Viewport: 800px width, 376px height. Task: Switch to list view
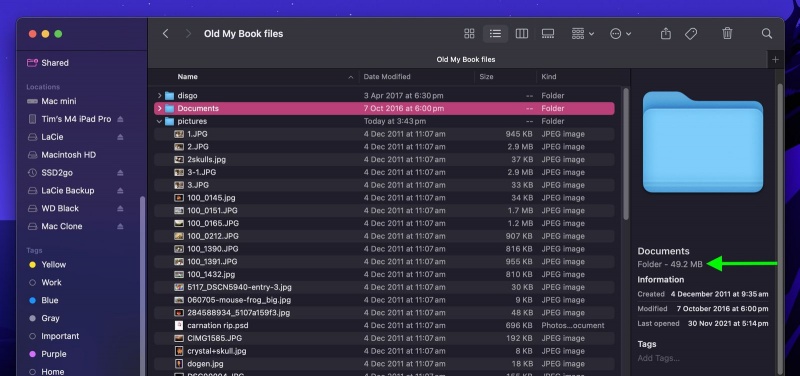[495, 34]
